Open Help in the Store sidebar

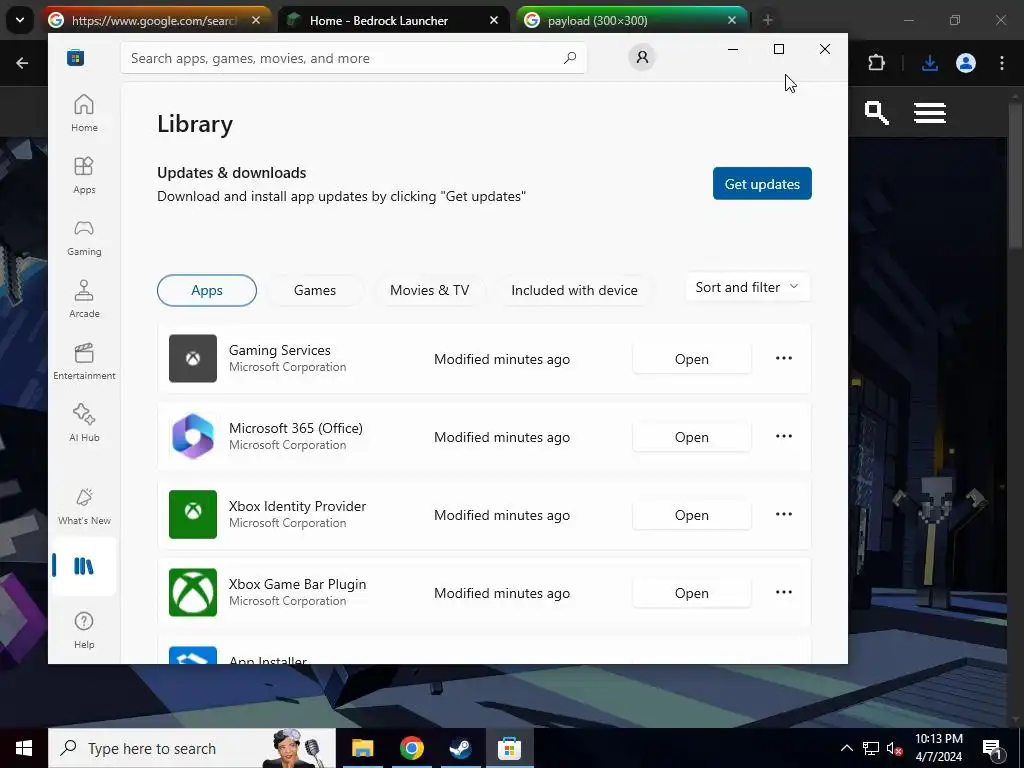(x=84, y=630)
